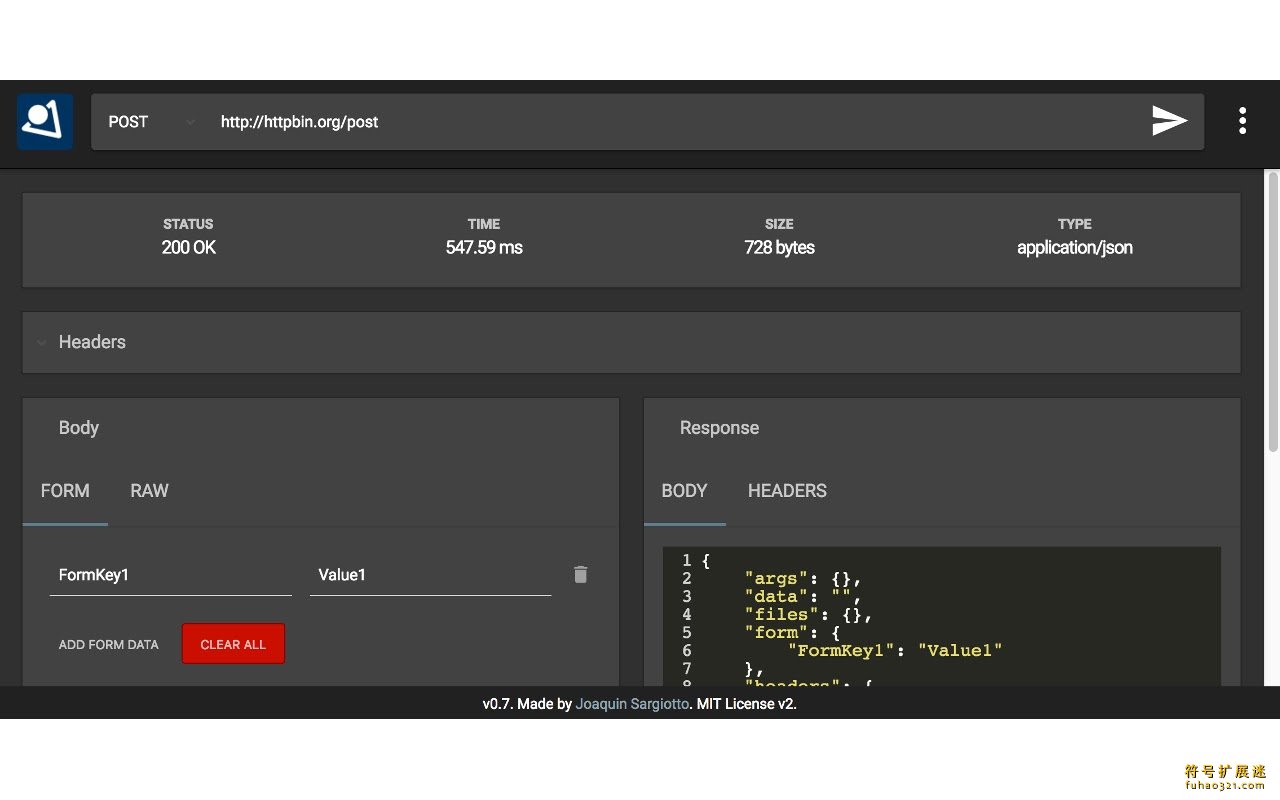Click the ADD FORM DATA button
Screen dimensions: 1280x800
click(x=108, y=644)
